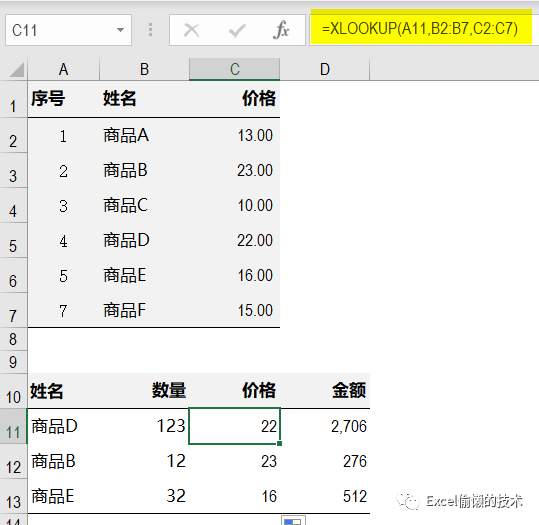
Task: Select row 13 header
Action: tap(13, 497)
